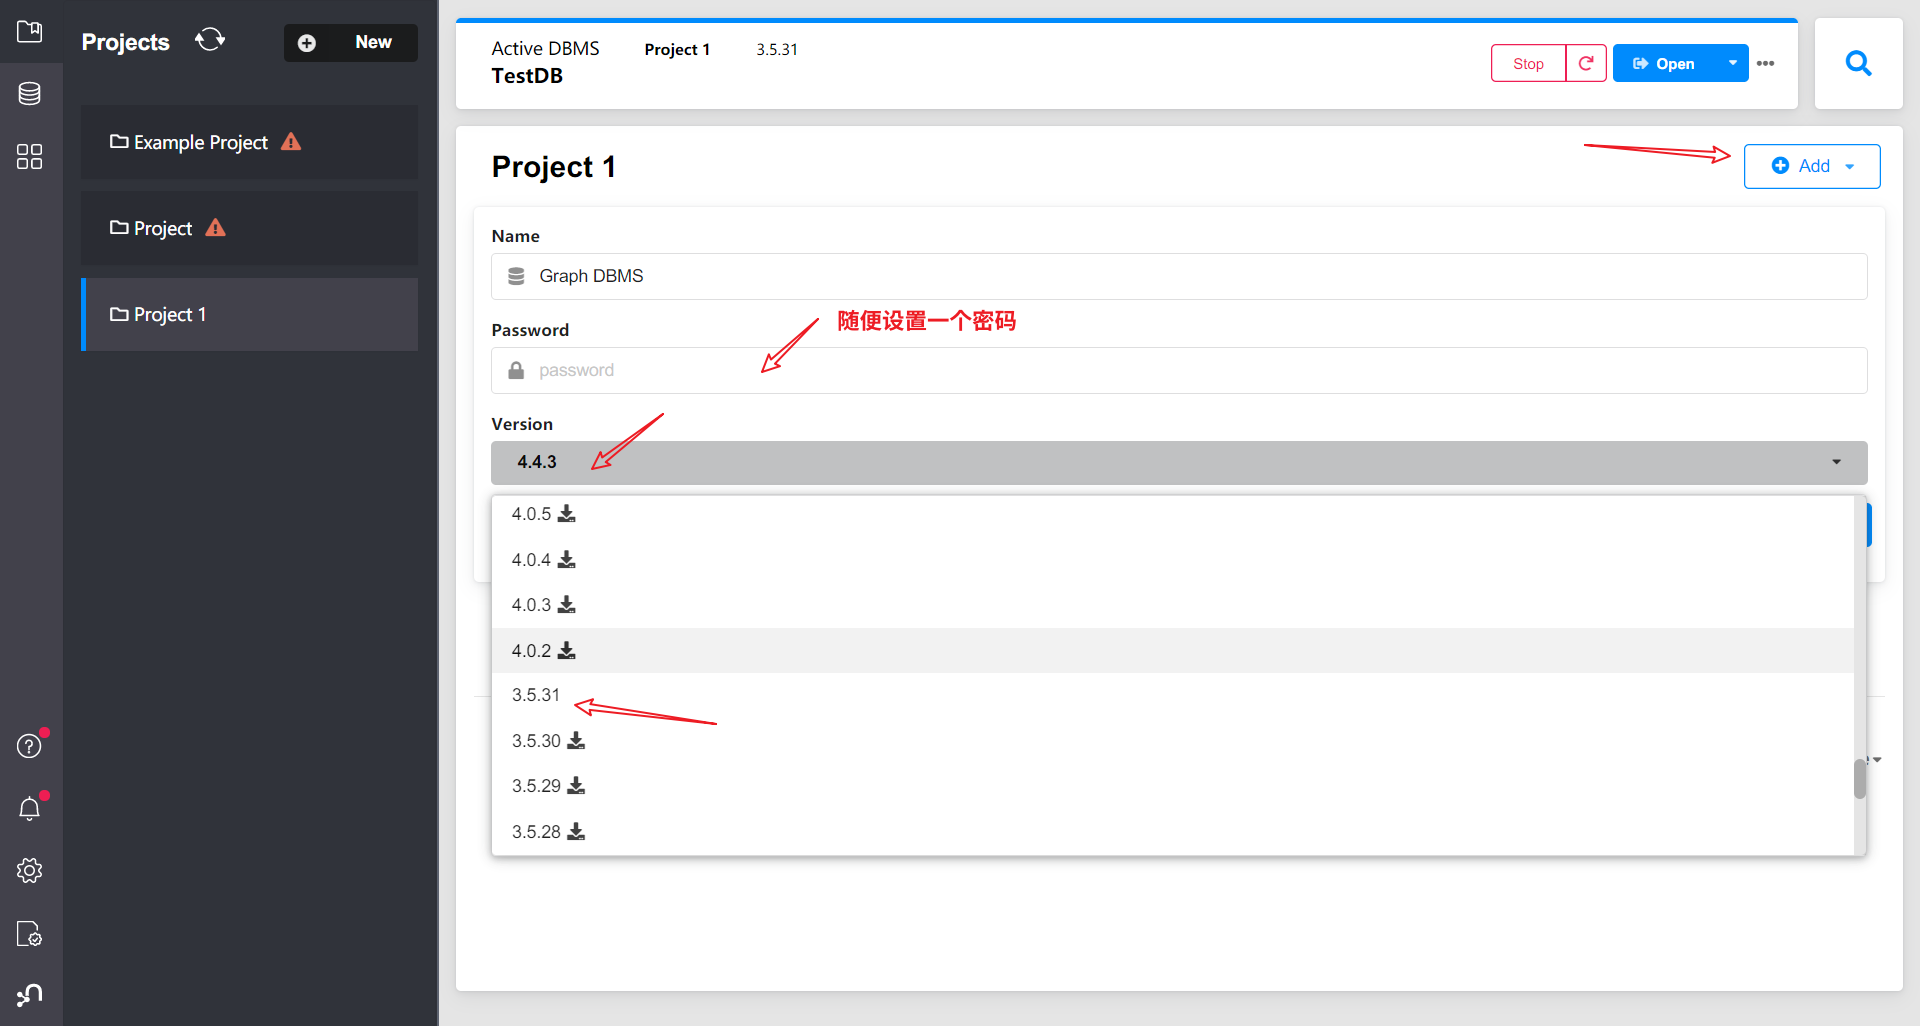Open the Projects sidebar icon
Screen dimensions: 1920x1026
[30, 31]
